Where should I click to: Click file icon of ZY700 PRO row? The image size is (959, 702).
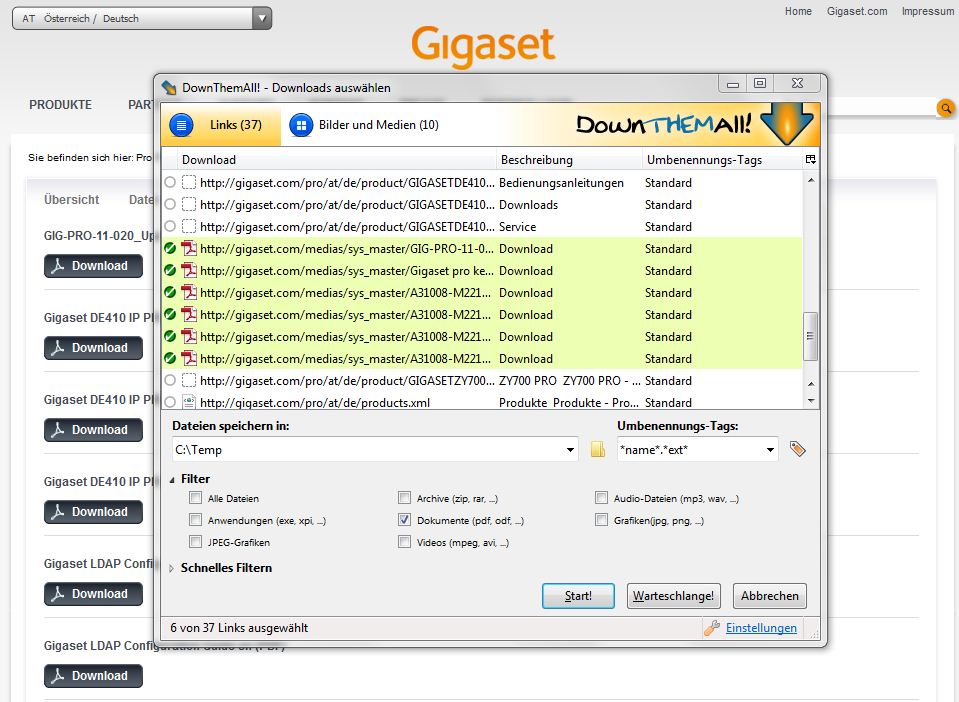coord(189,380)
